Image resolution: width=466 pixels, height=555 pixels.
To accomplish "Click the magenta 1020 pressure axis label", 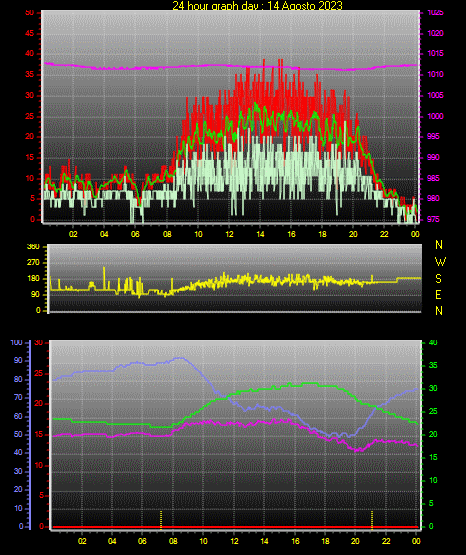I will point(435,33).
